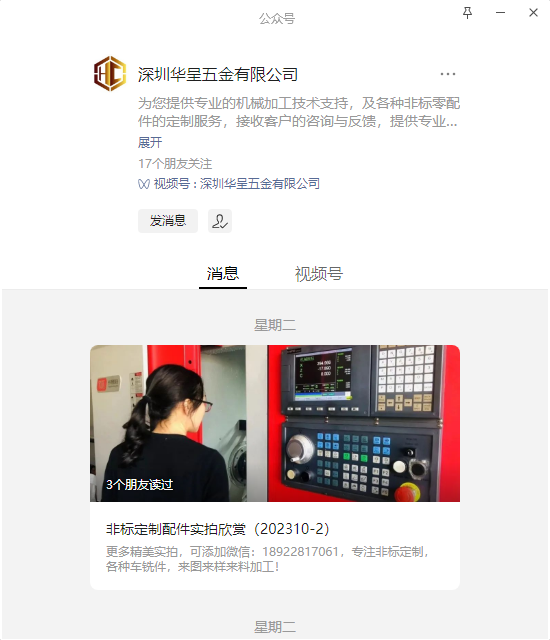Click the hexagonal HC company logo avatar
The image size is (550, 640).
(x=109, y=73)
